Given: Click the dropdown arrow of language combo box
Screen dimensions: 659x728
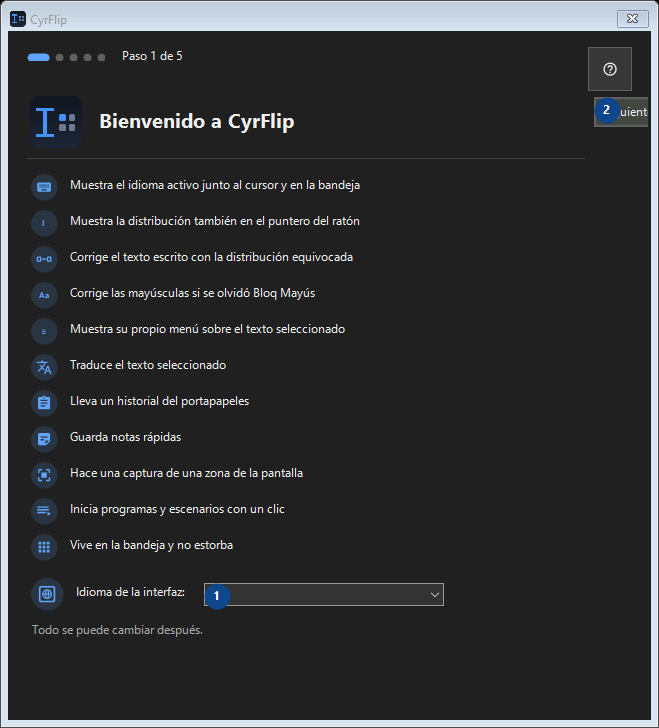Looking at the screenshot, I should click(x=435, y=595).
